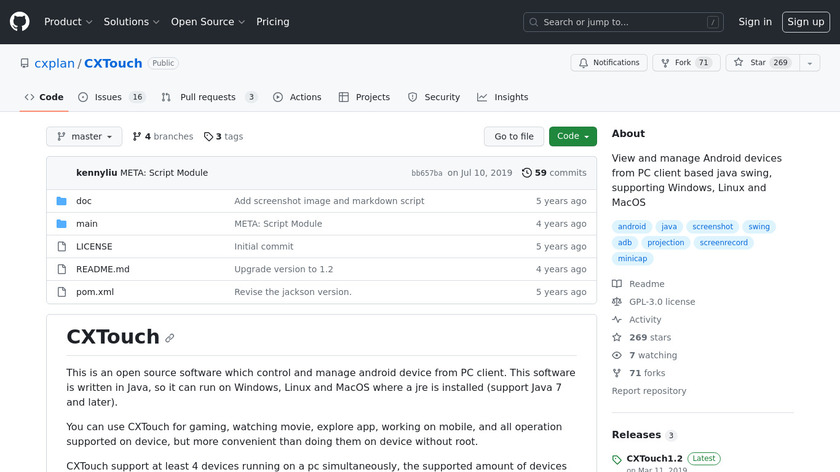
Task: Click the LICENSE file icon
Action: pyautogui.click(x=61, y=246)
